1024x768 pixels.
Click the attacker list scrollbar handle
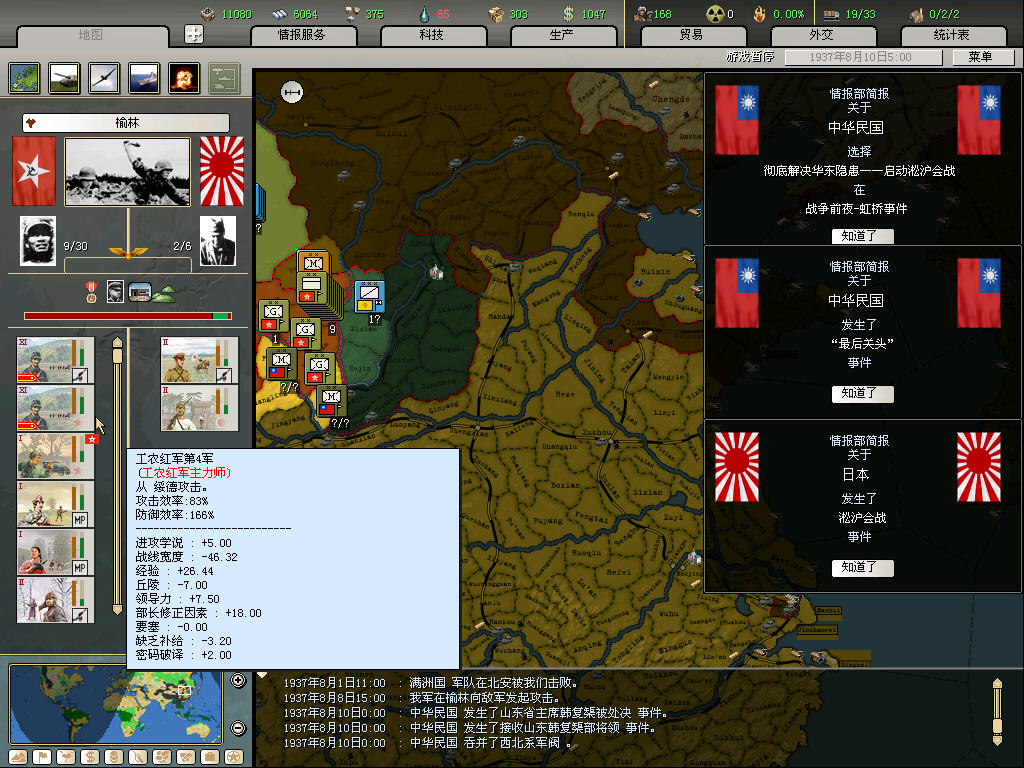pos(118,355)
